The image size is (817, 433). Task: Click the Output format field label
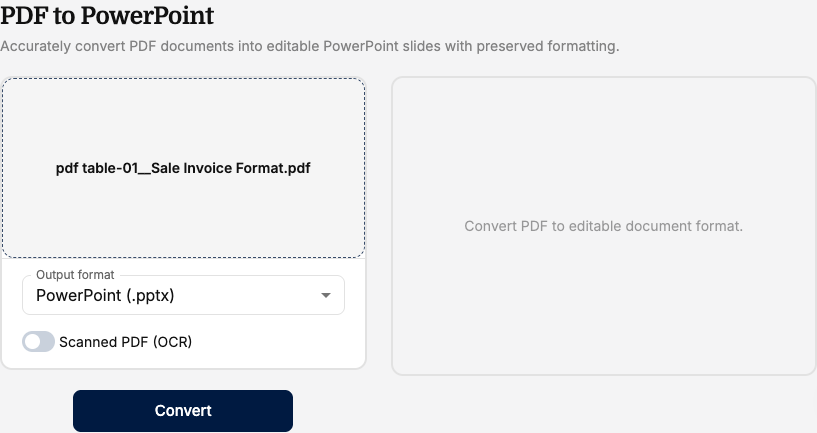[x=75, y=275]
